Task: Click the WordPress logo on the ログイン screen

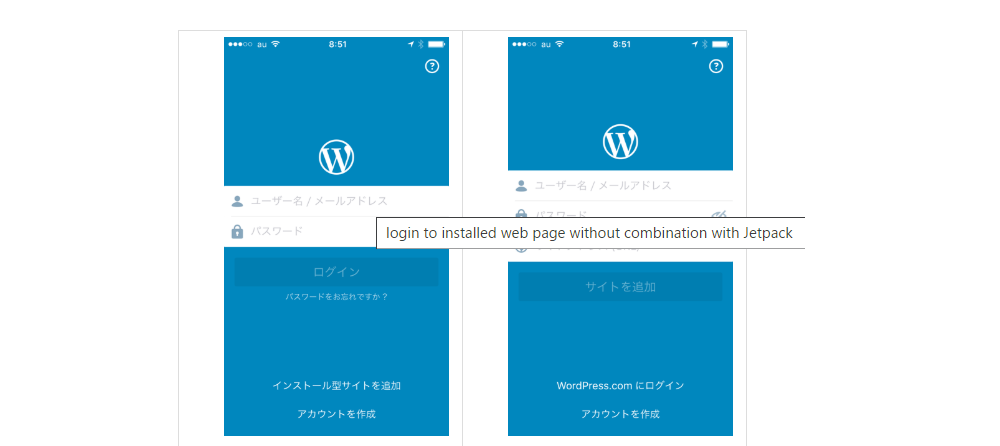Action: click(x=336, y=157)
